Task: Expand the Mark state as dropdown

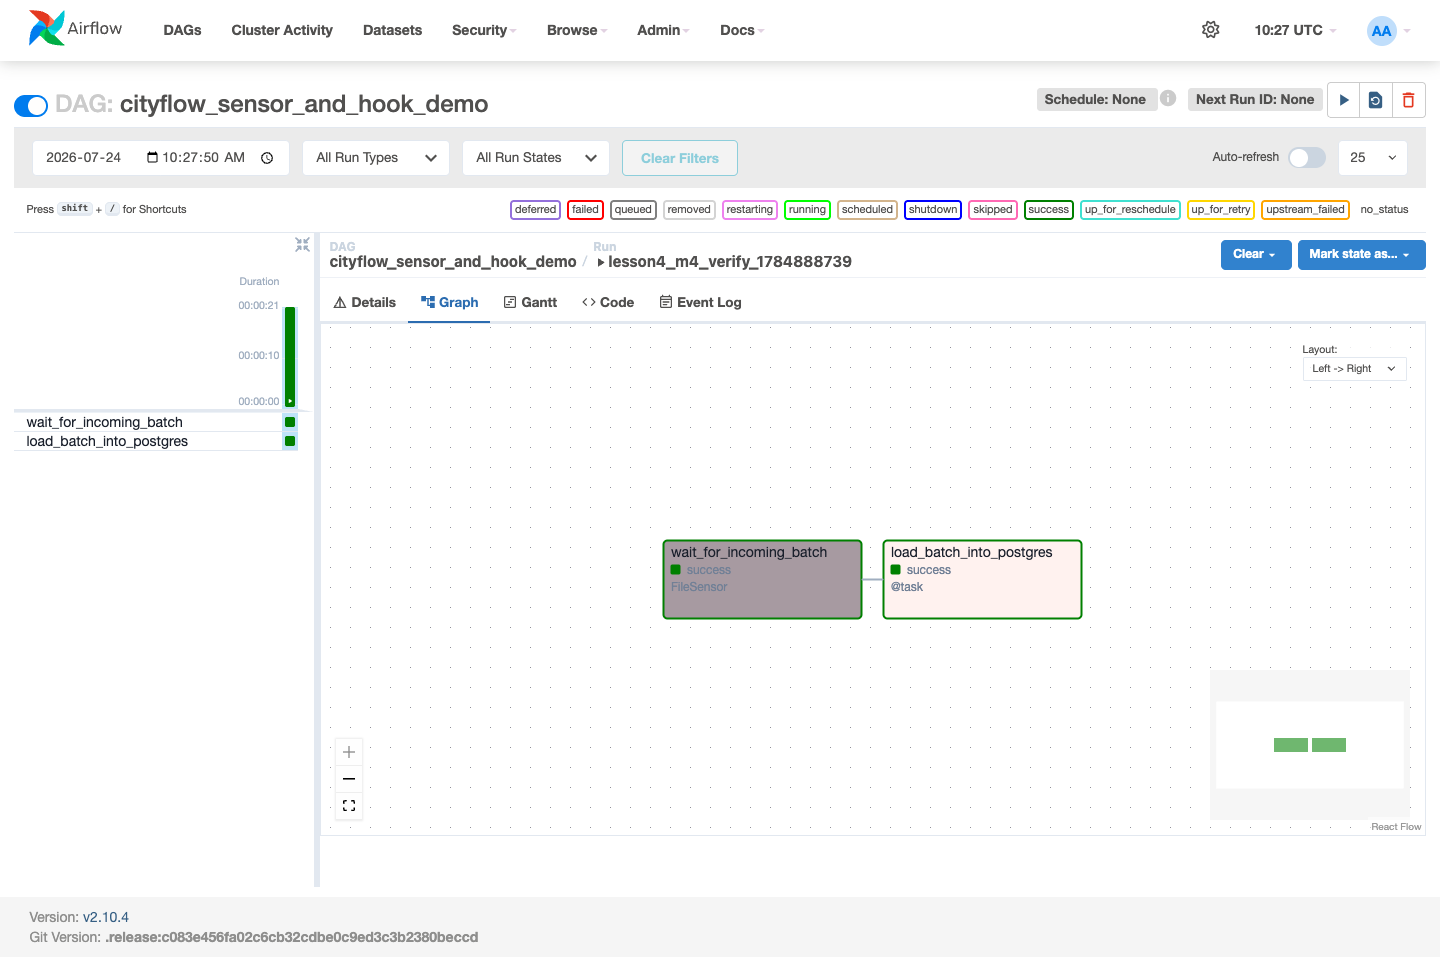Action: [x=1361, y=254]
